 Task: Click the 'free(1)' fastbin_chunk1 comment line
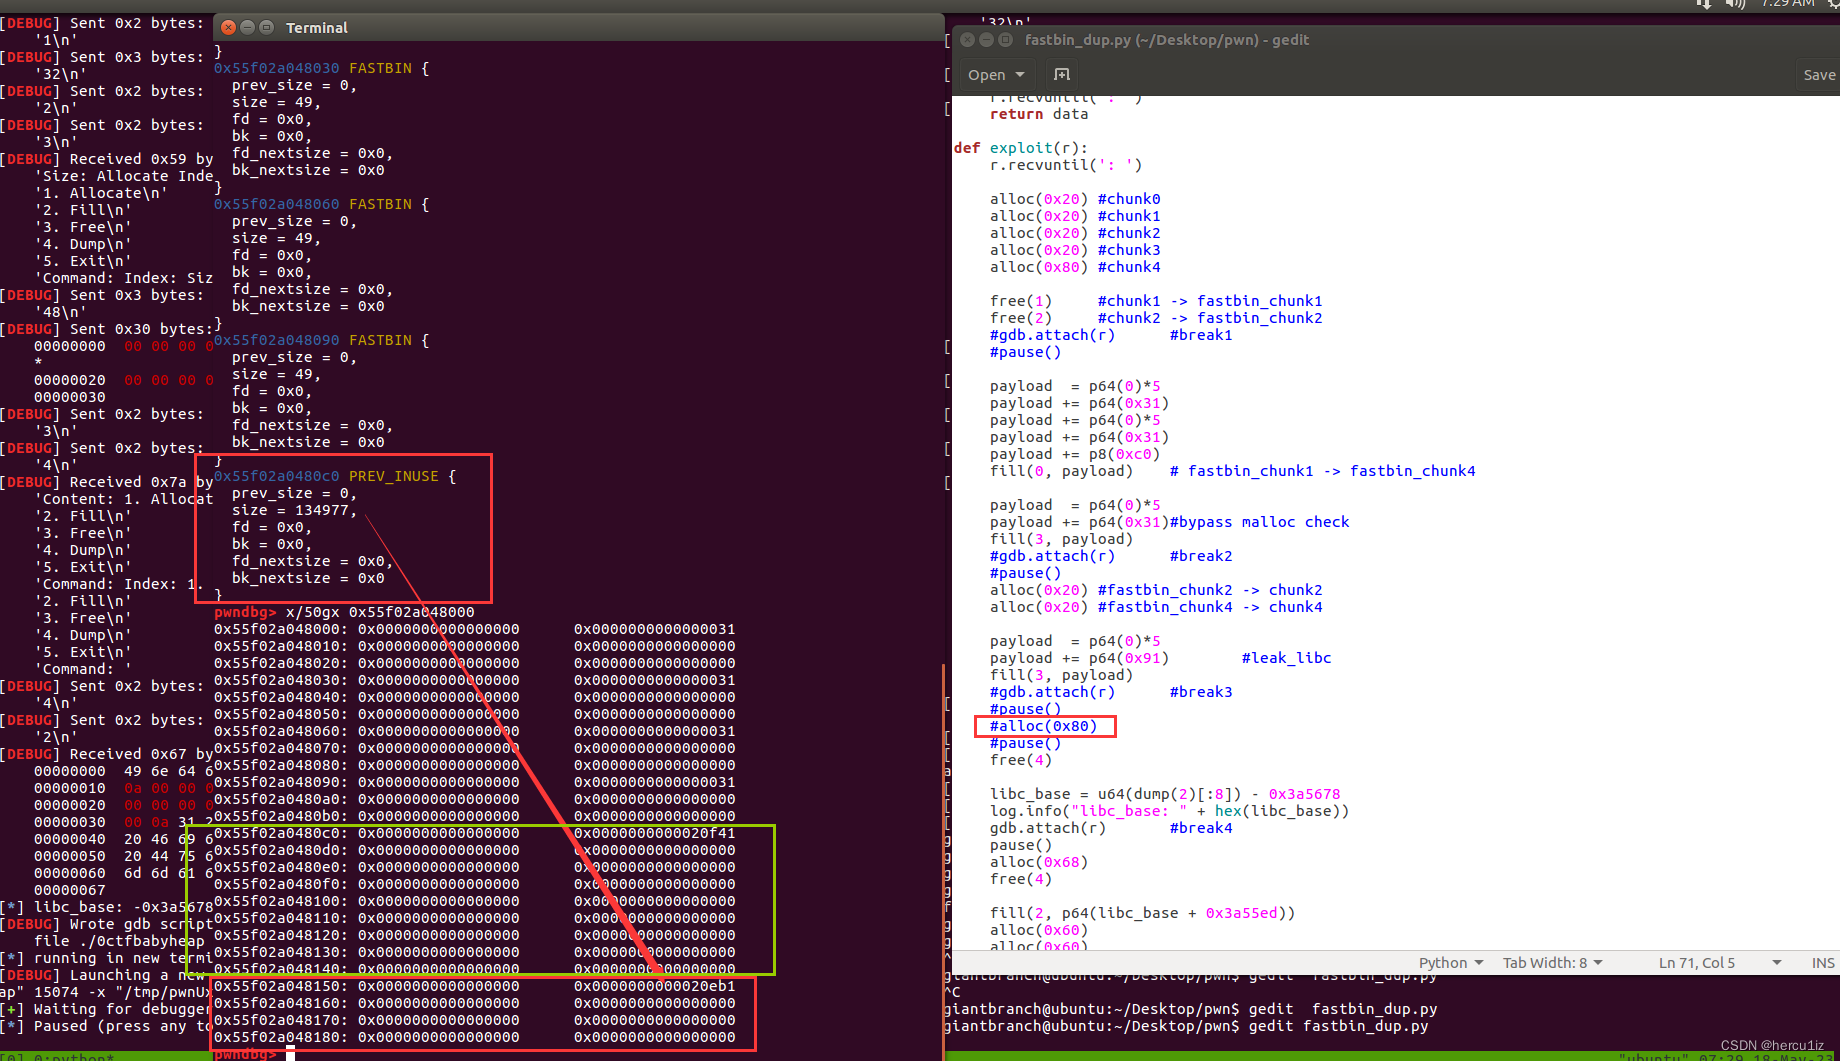[1156, 301]
